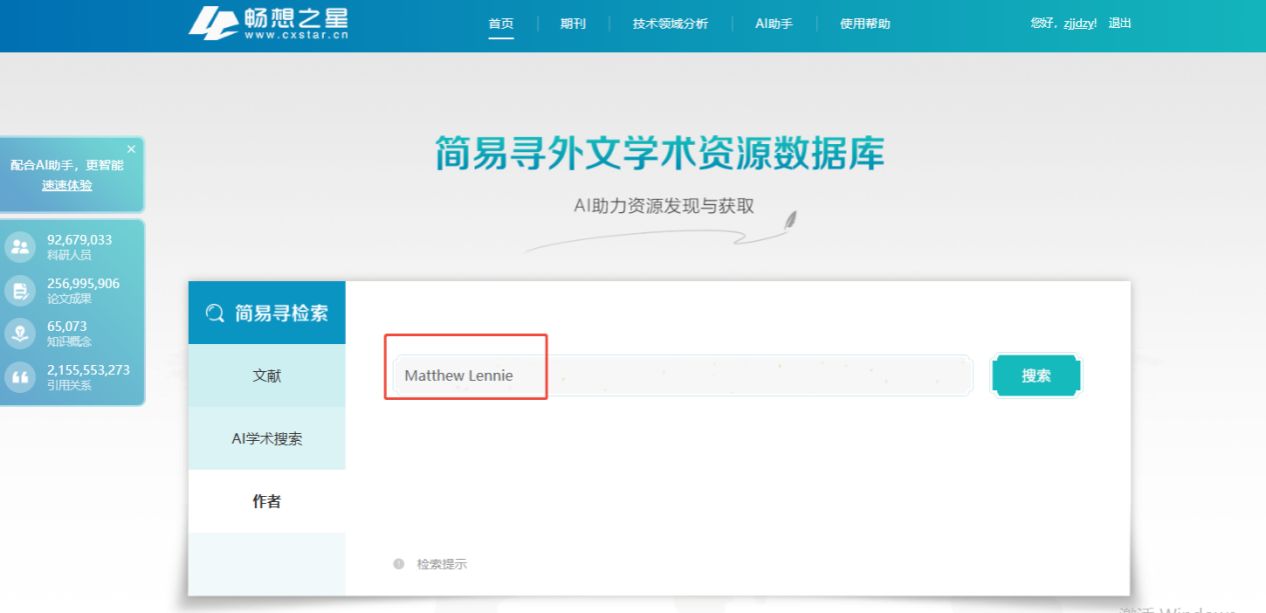Click the 检索提示 hint icon
Screen dimensions: 1266x613
coord(399,564)
